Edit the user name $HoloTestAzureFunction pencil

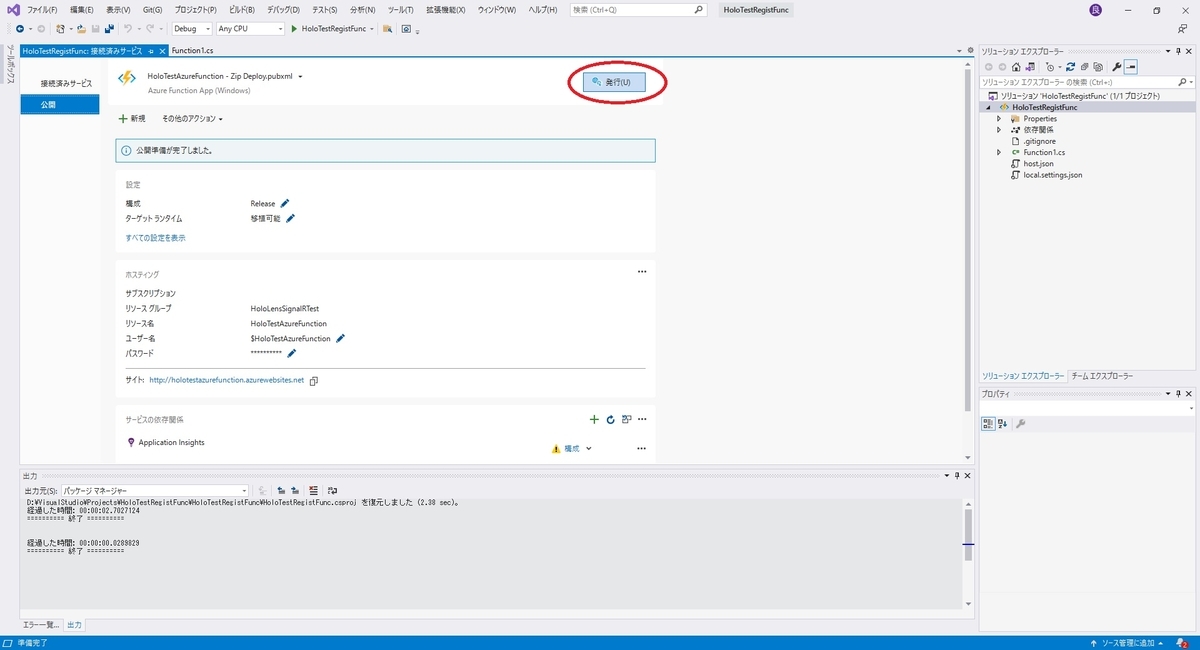340,338
